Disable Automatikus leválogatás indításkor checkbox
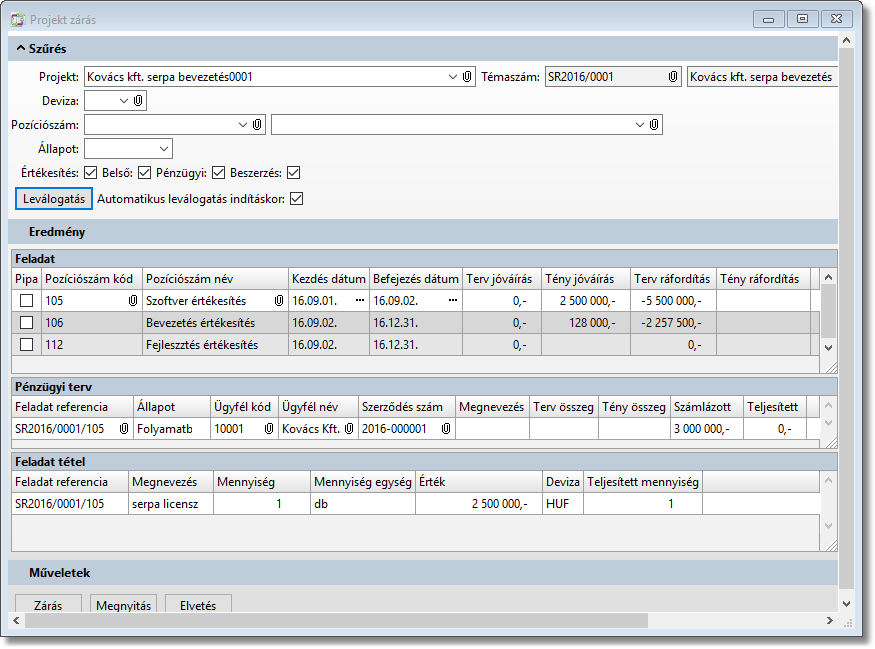 [296, 199]
